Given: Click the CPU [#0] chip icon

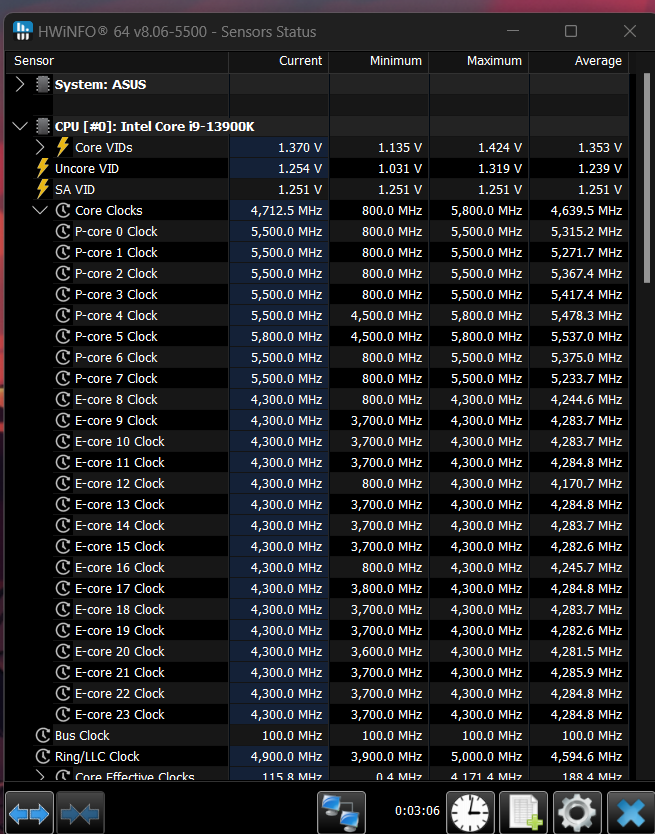Looking at the screenshot, I should 43,126.
